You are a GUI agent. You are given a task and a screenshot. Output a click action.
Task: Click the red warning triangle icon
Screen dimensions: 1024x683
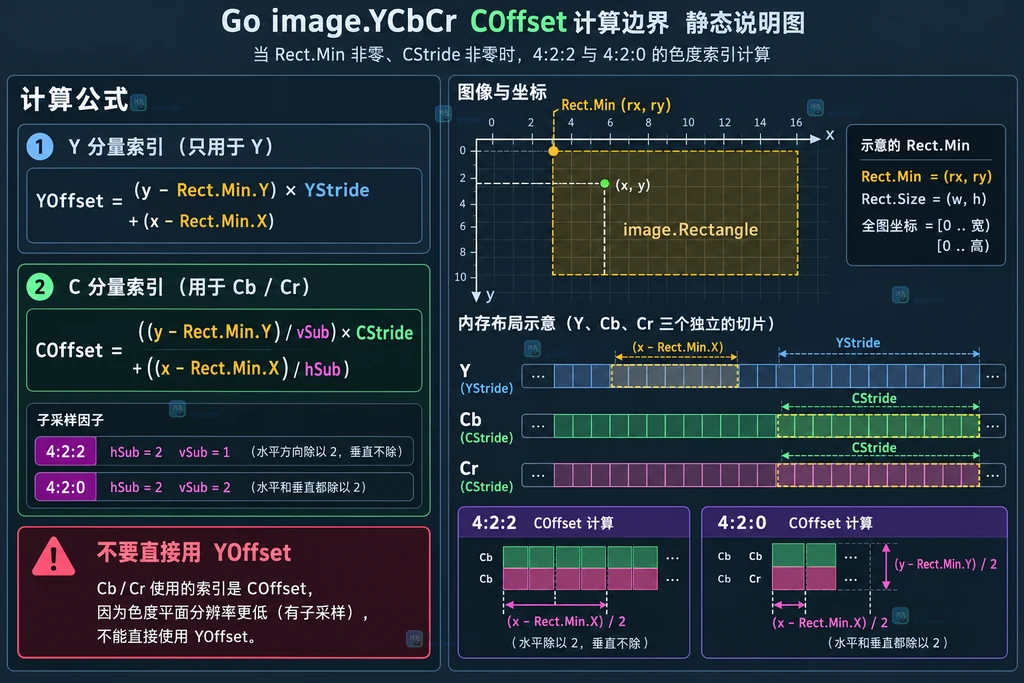point(54,556)
